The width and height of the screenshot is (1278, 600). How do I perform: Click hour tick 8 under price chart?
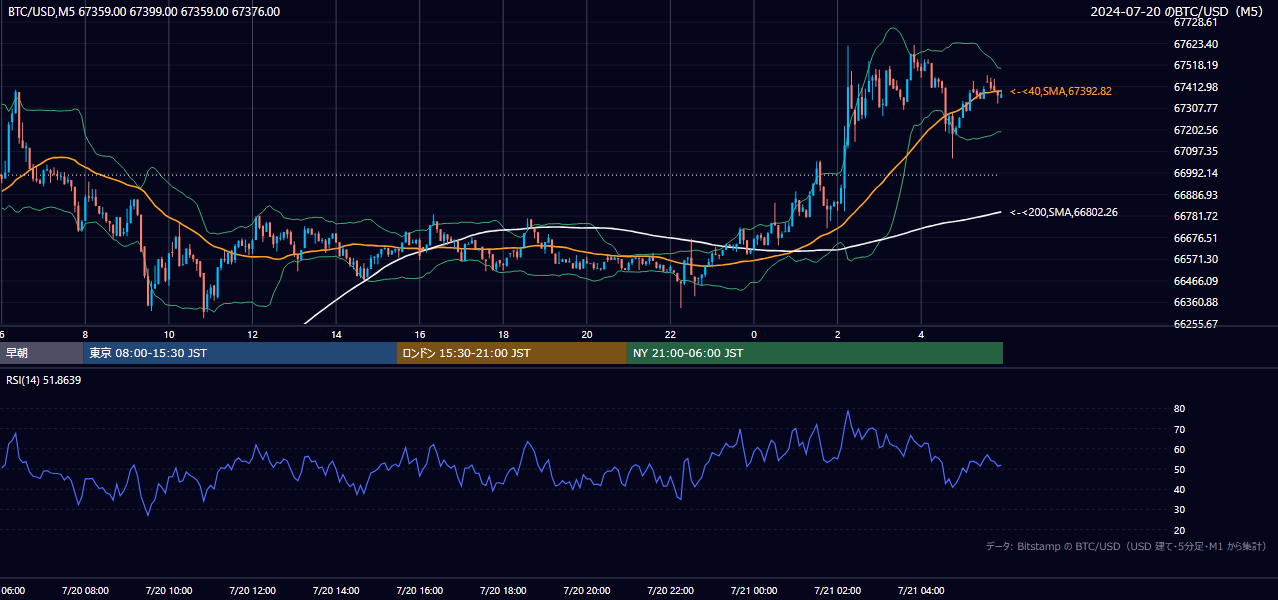pyautogui.click(x=85, y=335)
